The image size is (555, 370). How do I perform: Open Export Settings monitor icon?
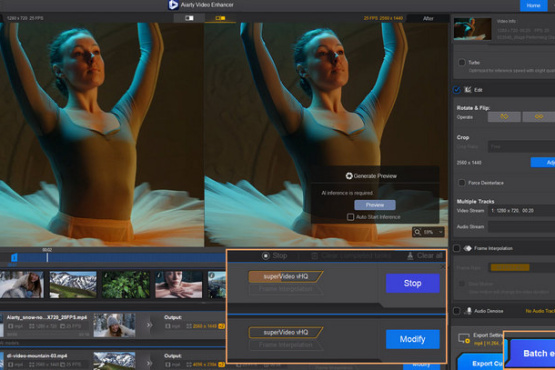coord(464,338)
